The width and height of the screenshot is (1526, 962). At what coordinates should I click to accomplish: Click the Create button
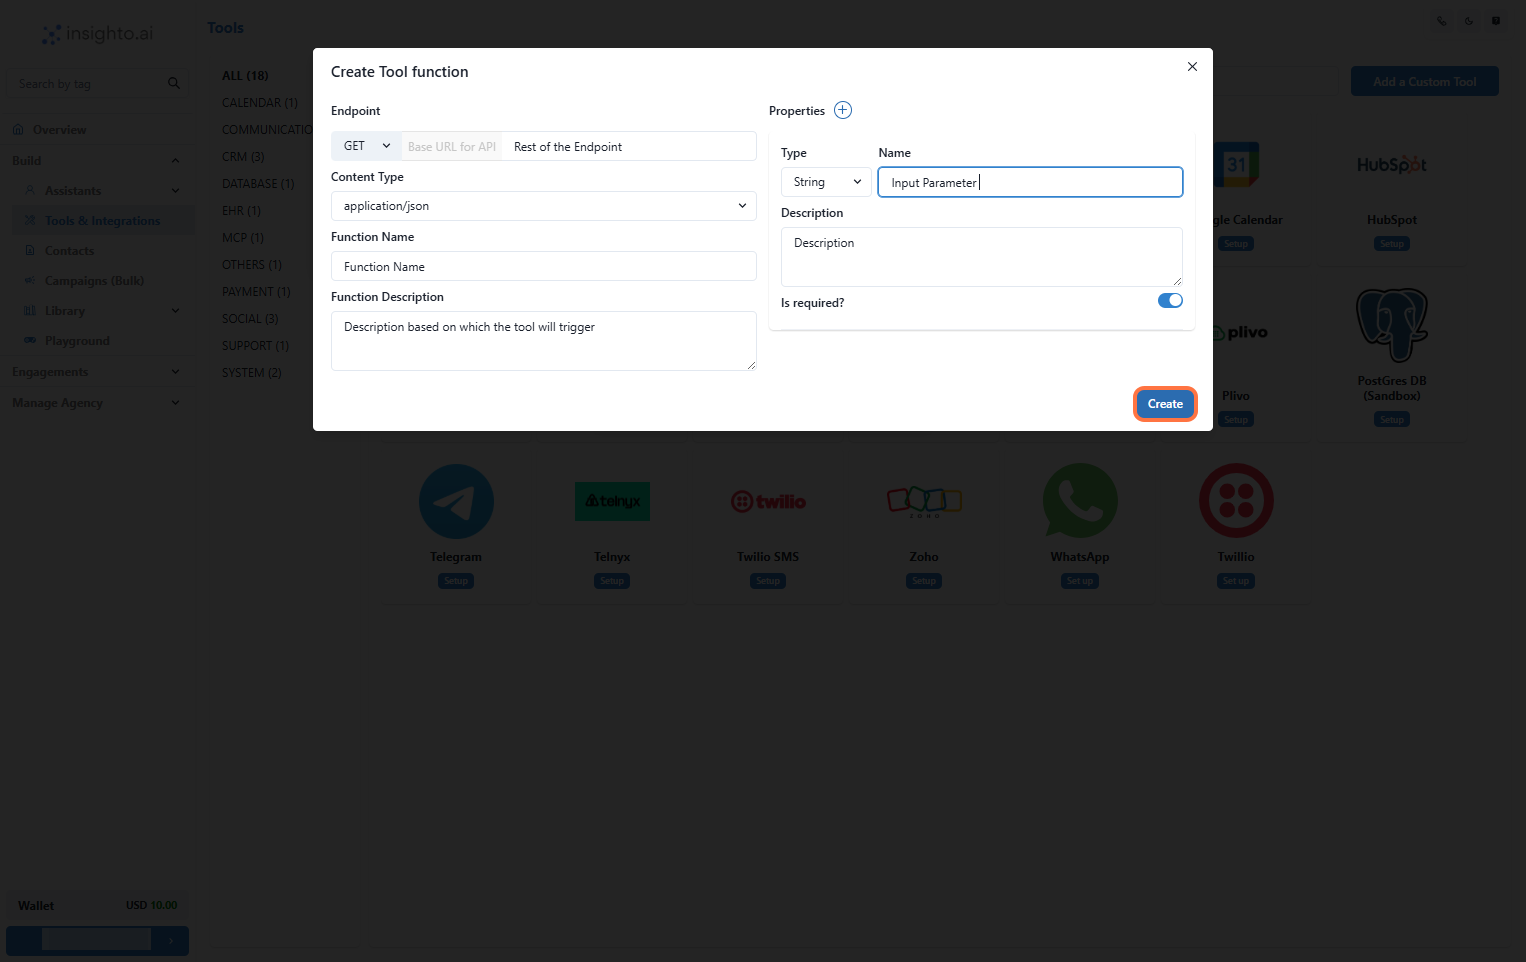pyautogui.click(x=1165, y=404)
